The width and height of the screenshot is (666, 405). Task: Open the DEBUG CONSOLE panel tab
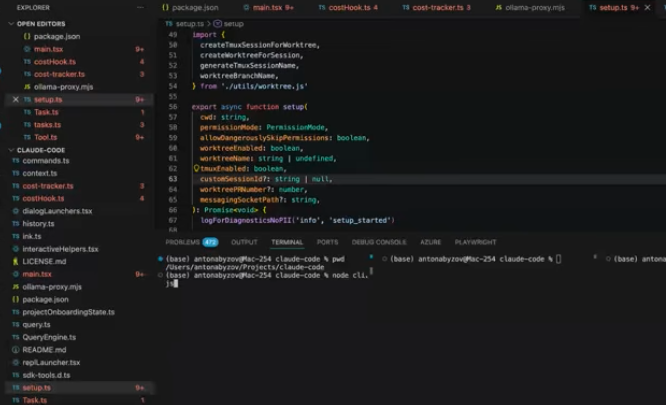pos(379,242)
